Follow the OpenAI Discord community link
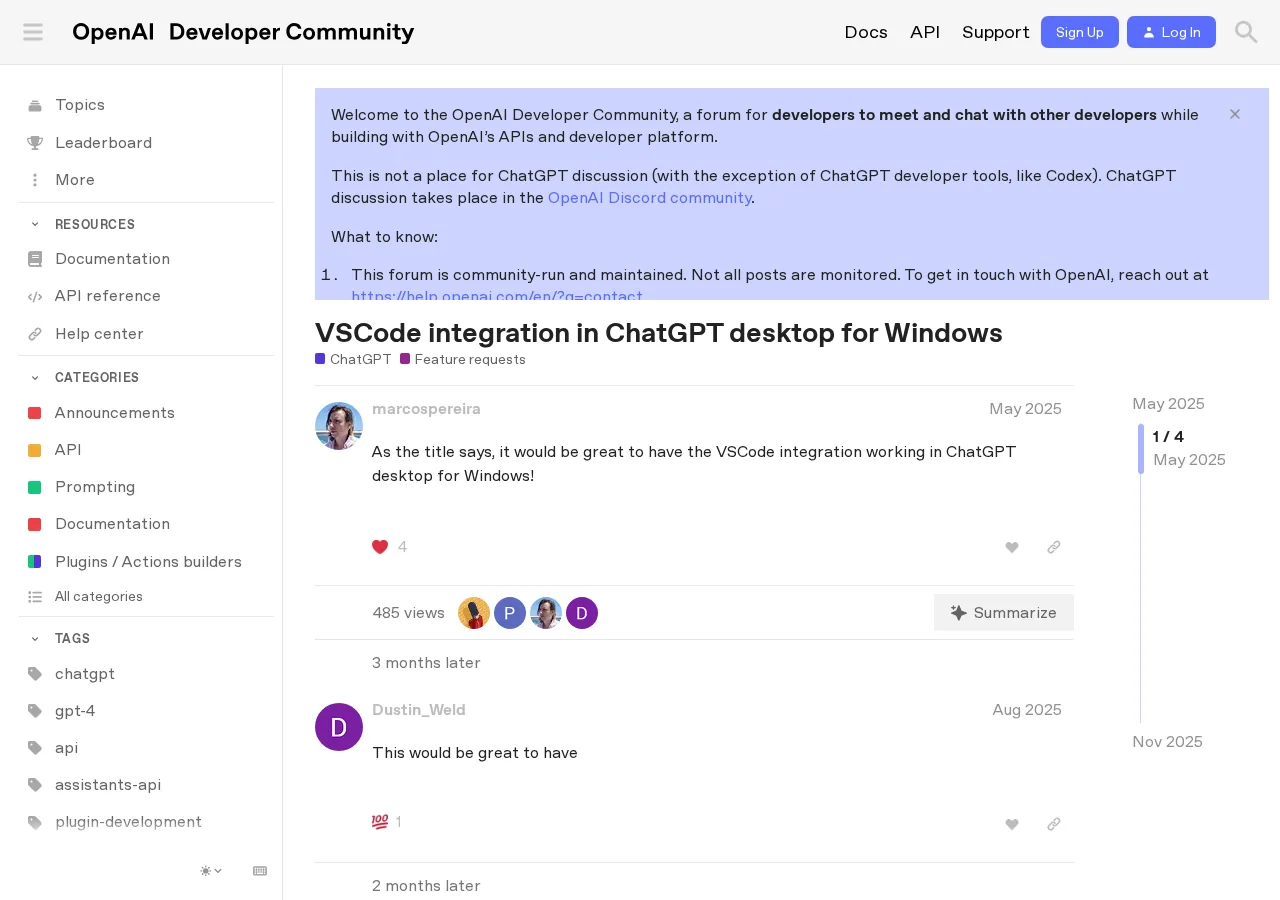The height and width of the screenshot is (900, 1280). [x=650, y=197]
